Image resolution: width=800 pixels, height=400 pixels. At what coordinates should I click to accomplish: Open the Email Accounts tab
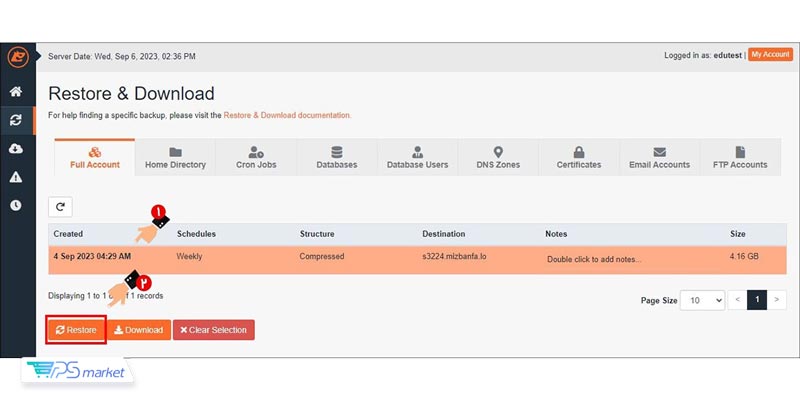pos(659,158)
